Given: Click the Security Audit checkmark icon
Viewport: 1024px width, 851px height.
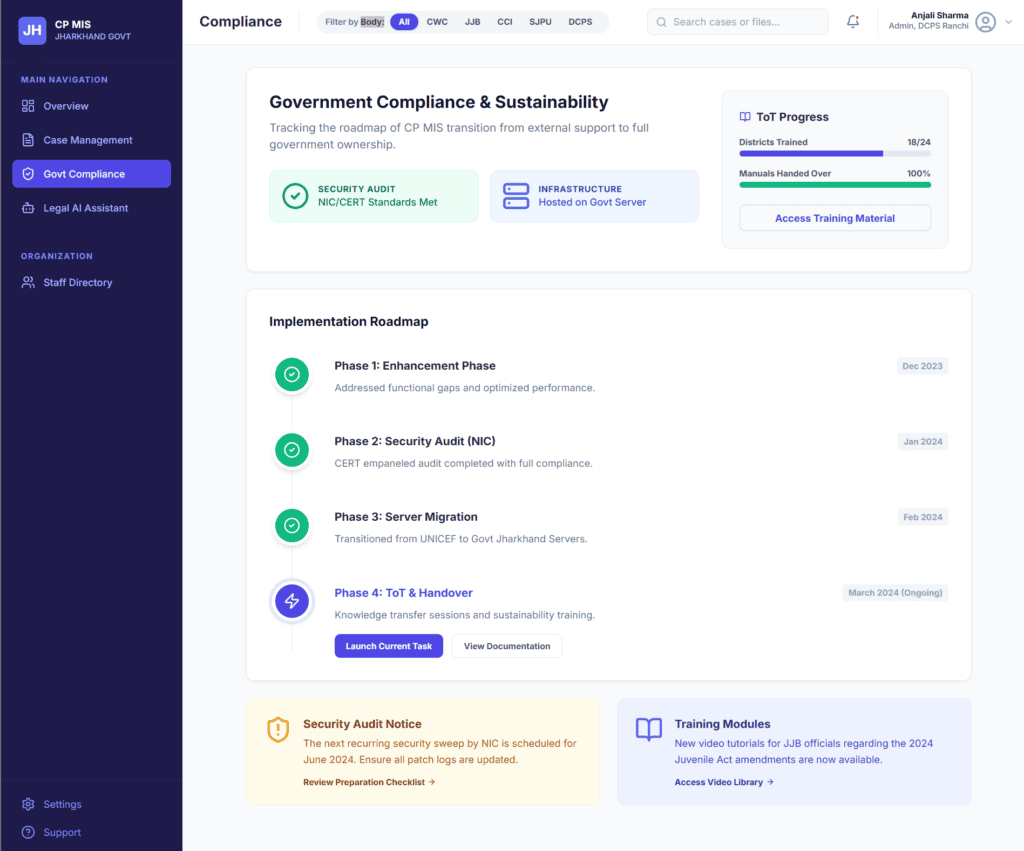Looking at the screenshot, I should [x=295, y=196].
